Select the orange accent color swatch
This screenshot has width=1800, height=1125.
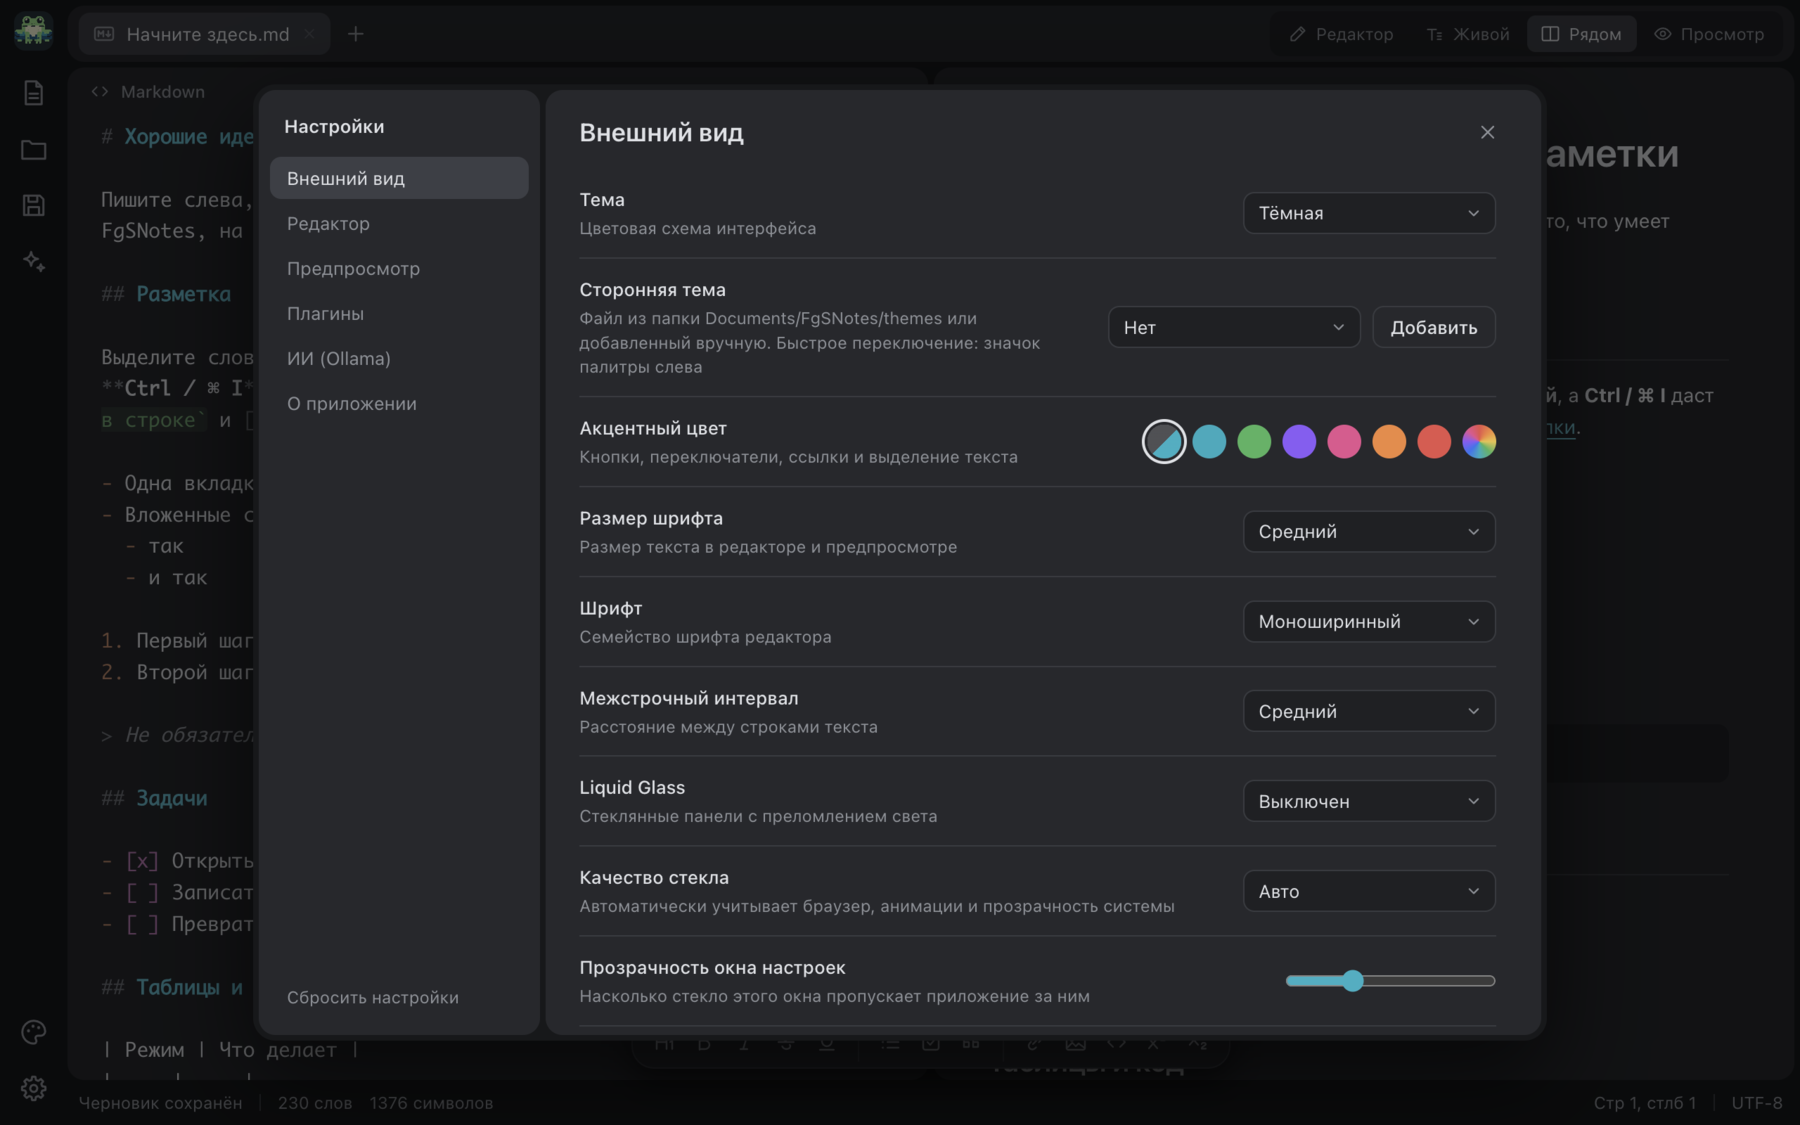[x=1389, y=441]
